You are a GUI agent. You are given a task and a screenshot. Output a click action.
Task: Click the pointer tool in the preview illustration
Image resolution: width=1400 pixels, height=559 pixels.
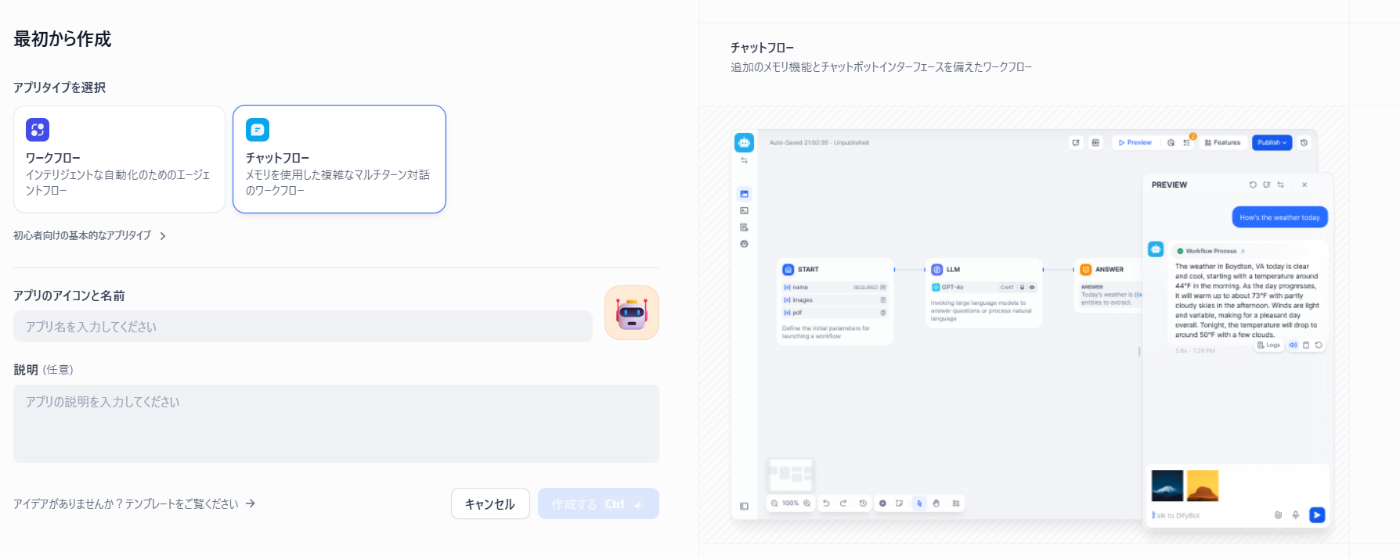click(919, 503)
